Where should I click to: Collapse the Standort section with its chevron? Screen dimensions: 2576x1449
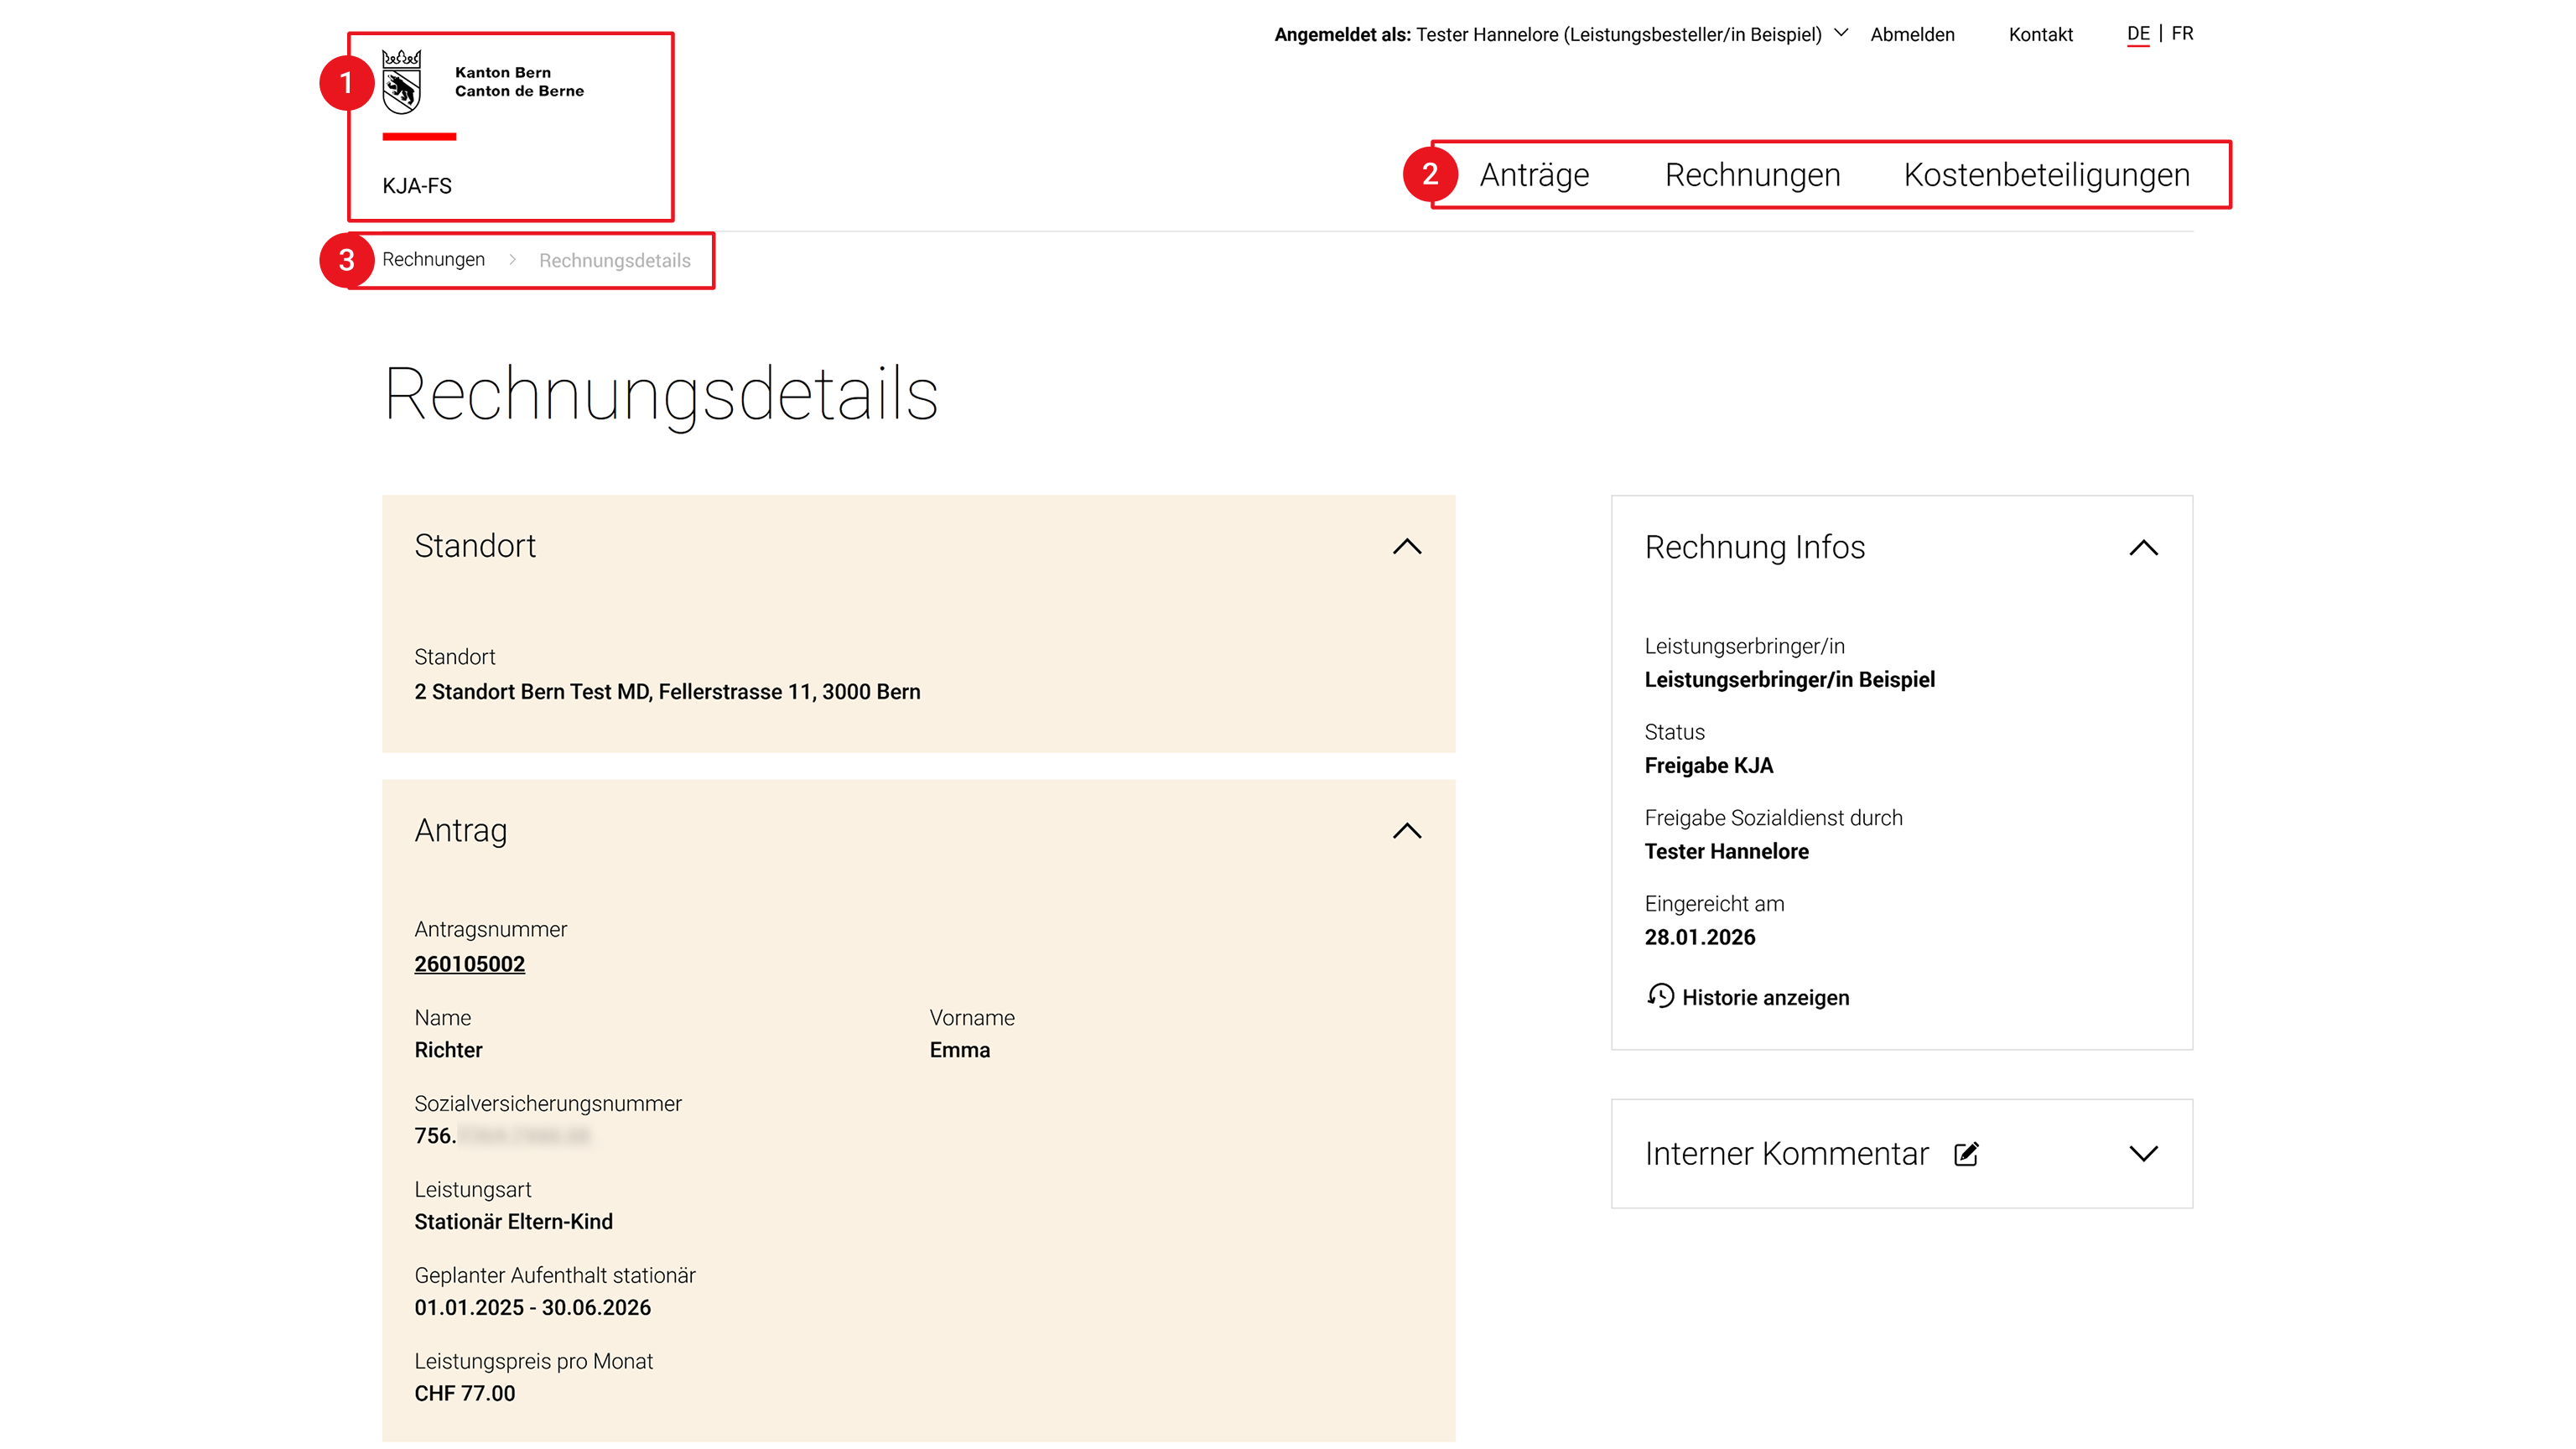[x=1407, y=546]
